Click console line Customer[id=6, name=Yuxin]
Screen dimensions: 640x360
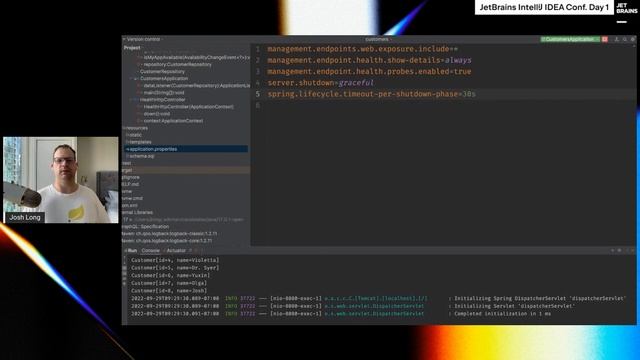point(171,276)
